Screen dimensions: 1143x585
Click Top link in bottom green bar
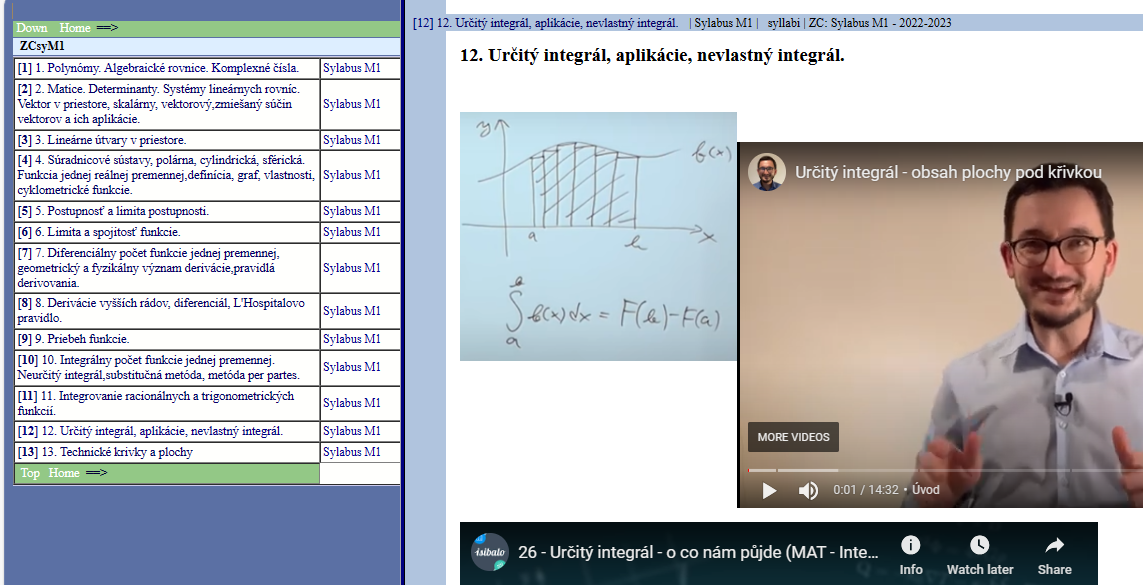coord(31,473)
